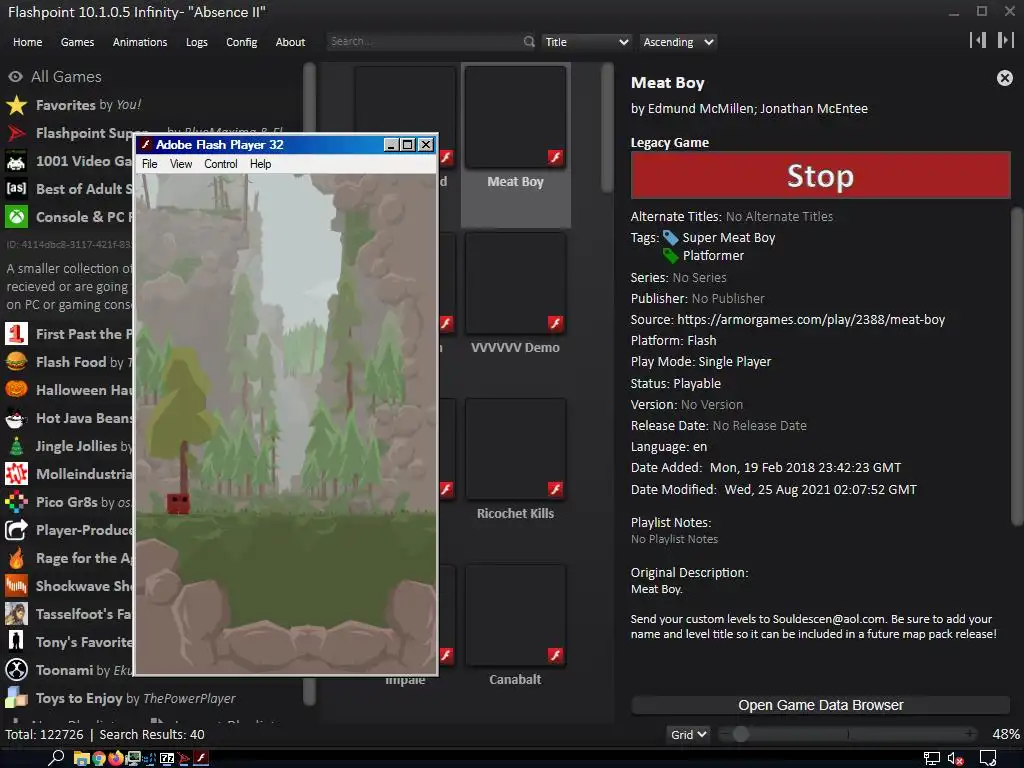Open the Shockwave Shockers playlist icon
The image size is (1024, 768).
click(x=16, y=586)
